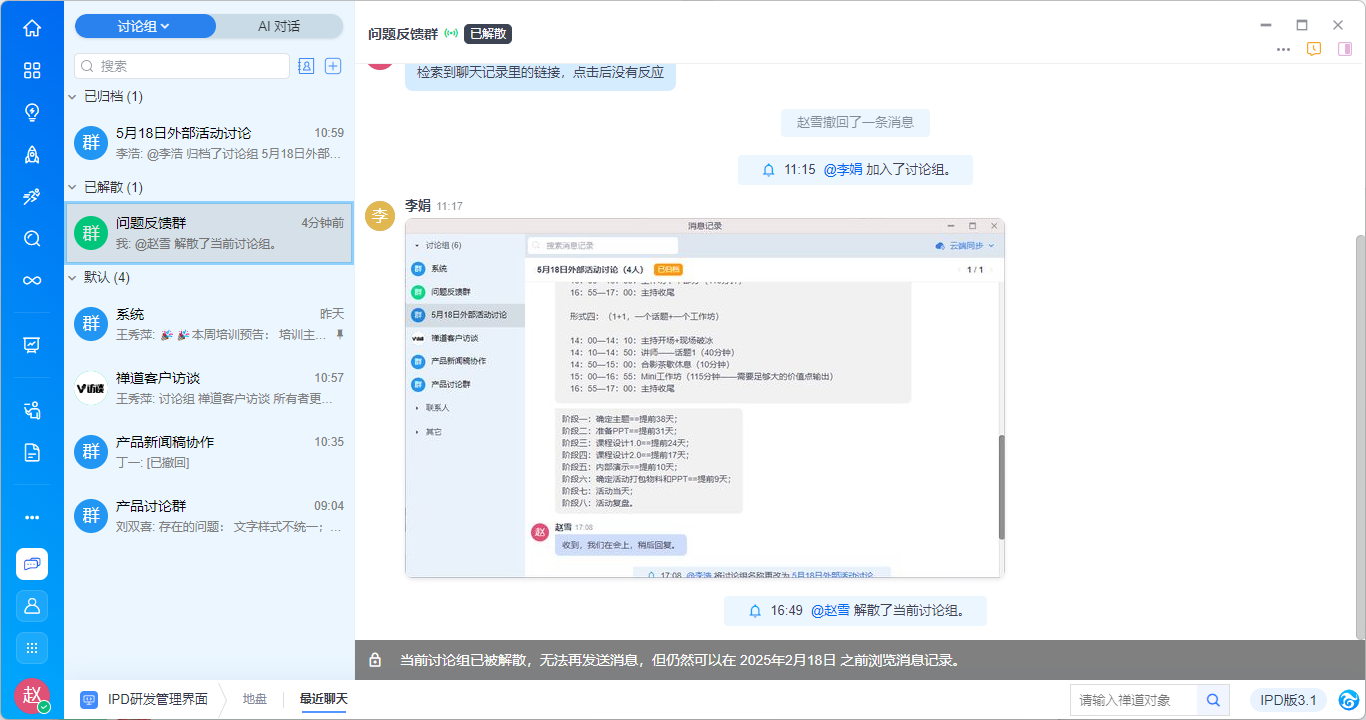Focus the 搜索 box in chat list
This screenshot has height=720, width=1366.
point(182,66)
